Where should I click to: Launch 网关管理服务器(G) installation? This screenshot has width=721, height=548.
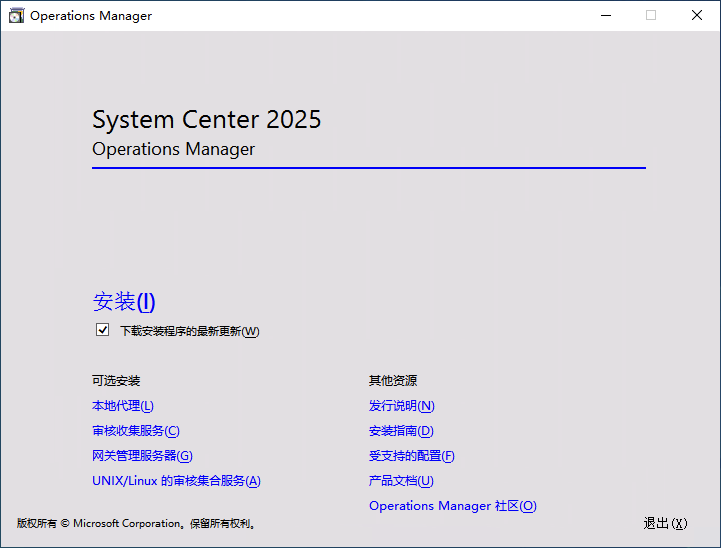pyautogui.click(x=142, y=456)
